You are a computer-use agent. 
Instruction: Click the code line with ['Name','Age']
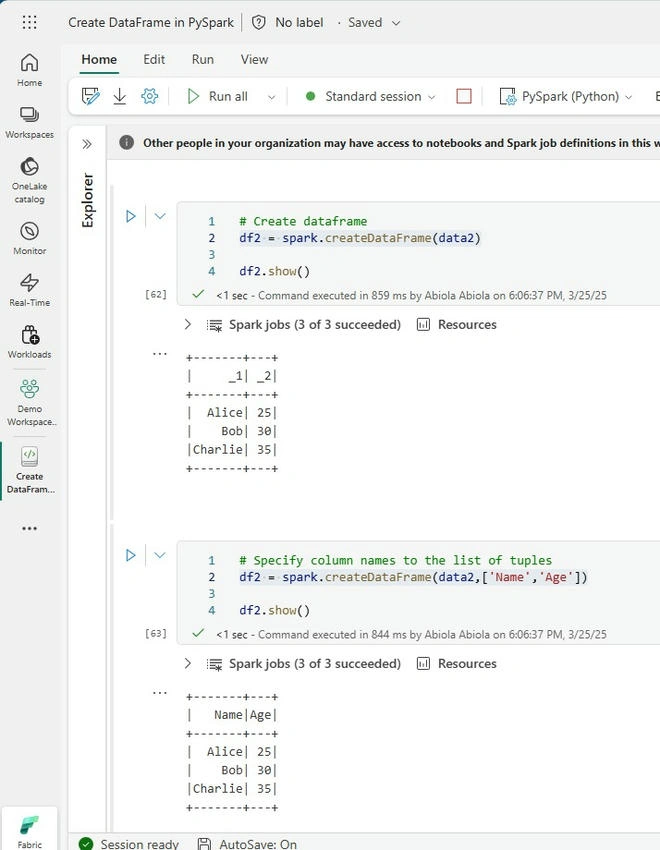click(413, 577)
